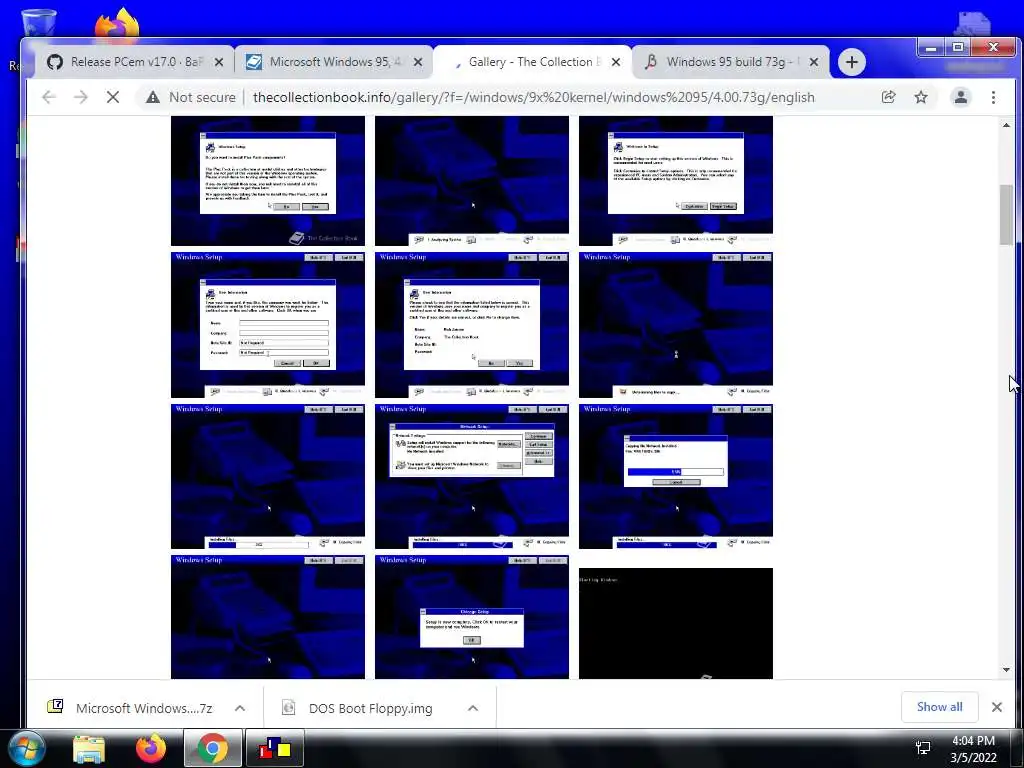Open the Windows 95 build 73g tab
This screenshot has height=768, width=1024.
[730, 62]
